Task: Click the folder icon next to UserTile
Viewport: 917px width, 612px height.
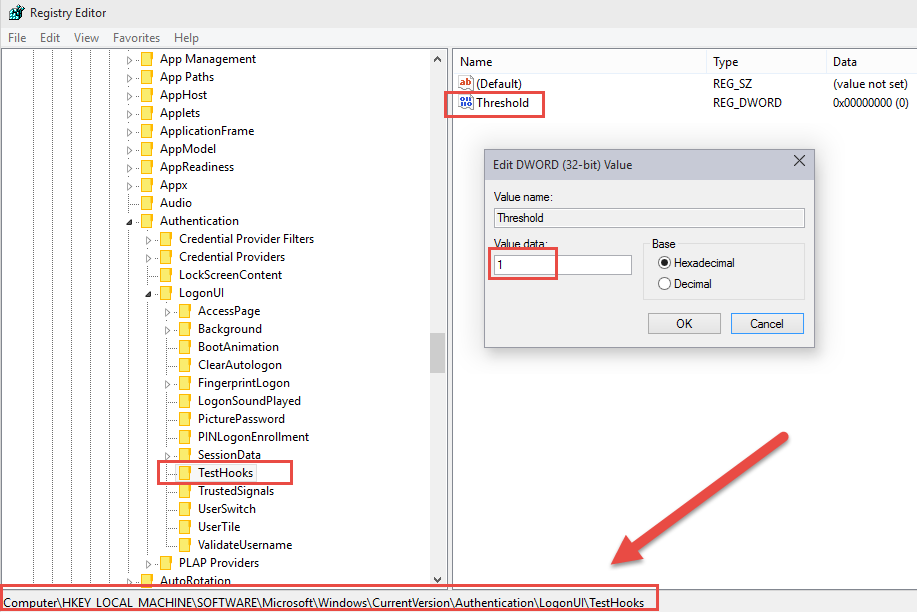Action: [x=185, y=527]
